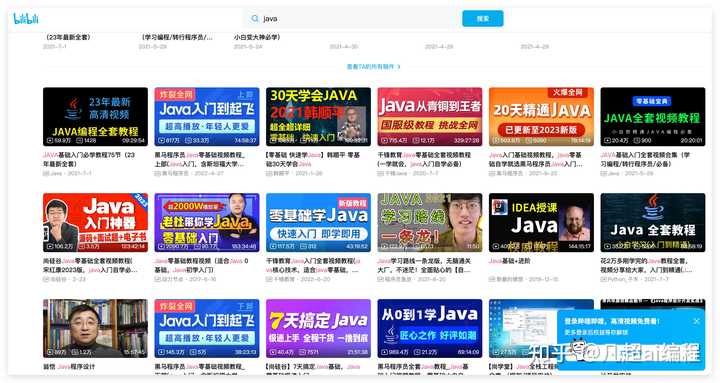Click play-count icon on 'JAVA全套视频教程' thumbnail
The width and height of the screenshot is (720, 383).
tap(608, 141)
